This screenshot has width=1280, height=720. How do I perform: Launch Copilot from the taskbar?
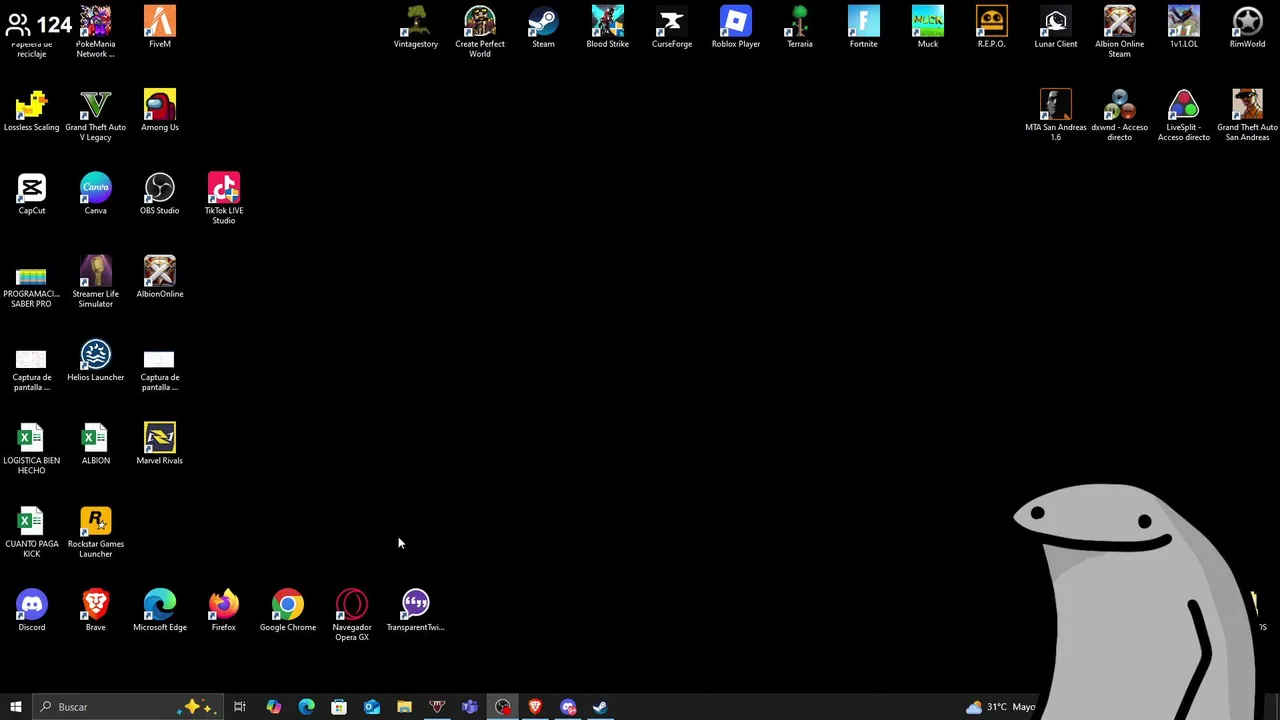click(273, 707)
